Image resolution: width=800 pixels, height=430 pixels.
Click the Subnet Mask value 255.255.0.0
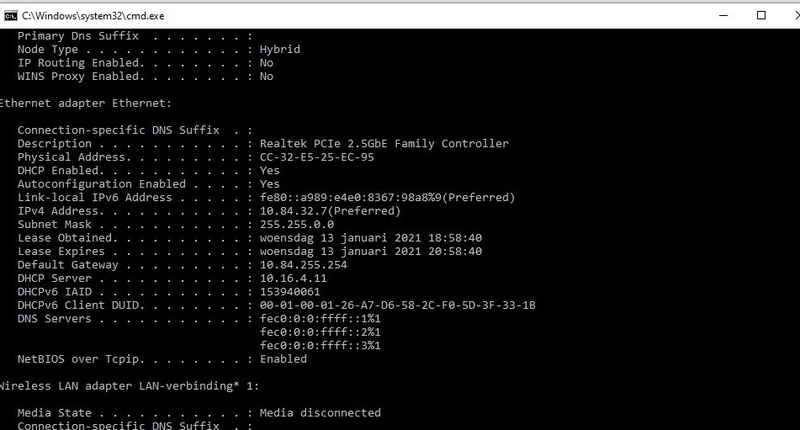297,225
